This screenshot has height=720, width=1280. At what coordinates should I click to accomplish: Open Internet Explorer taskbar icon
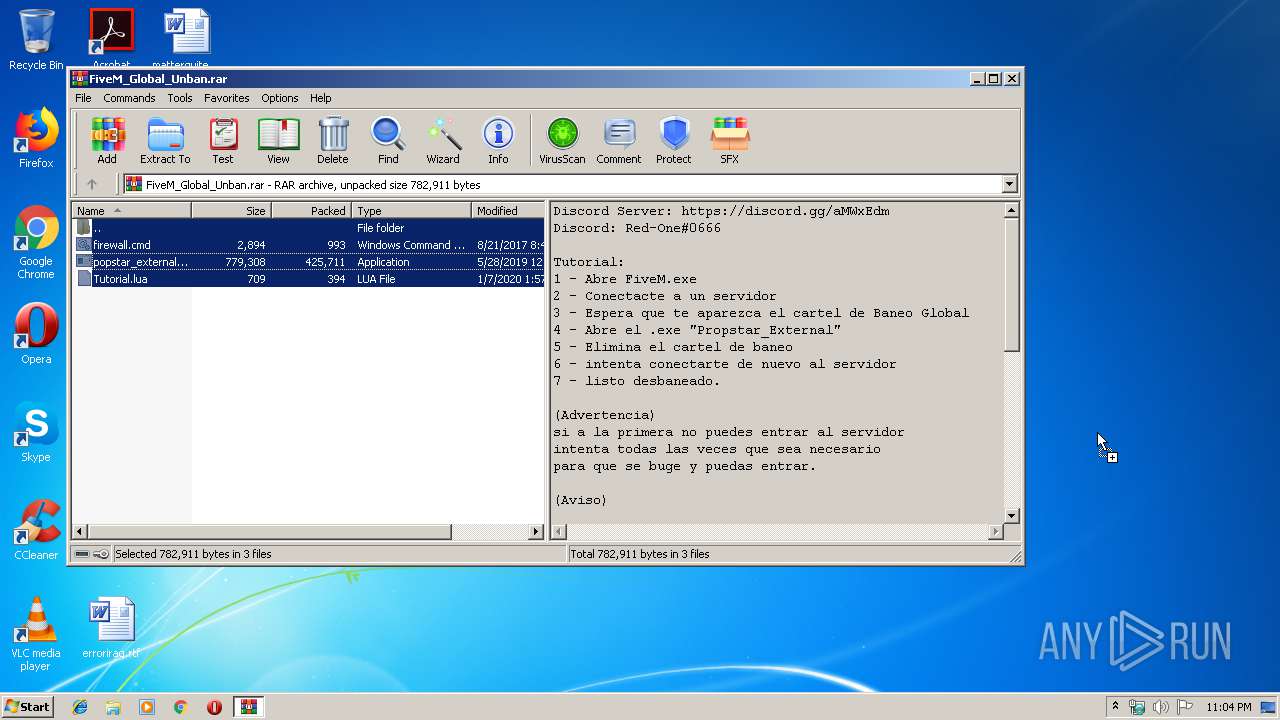(x=80, y=707)
